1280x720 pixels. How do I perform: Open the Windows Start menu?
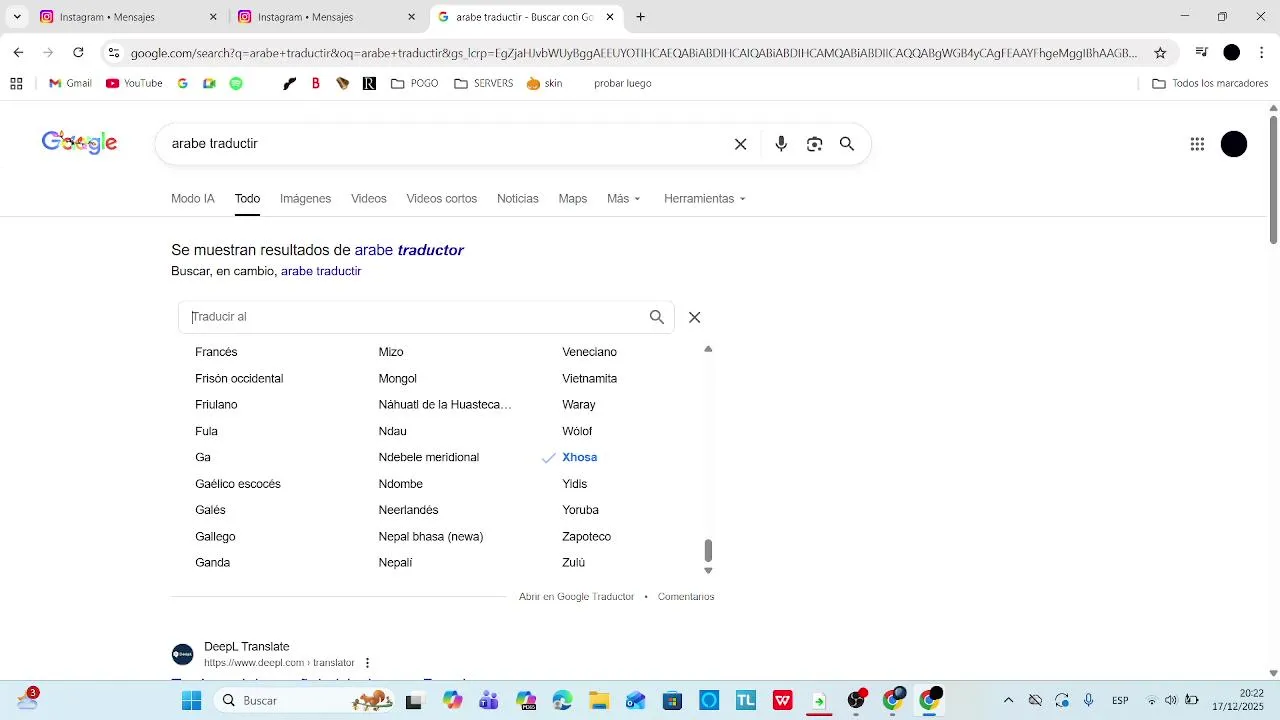coord(191,700)
